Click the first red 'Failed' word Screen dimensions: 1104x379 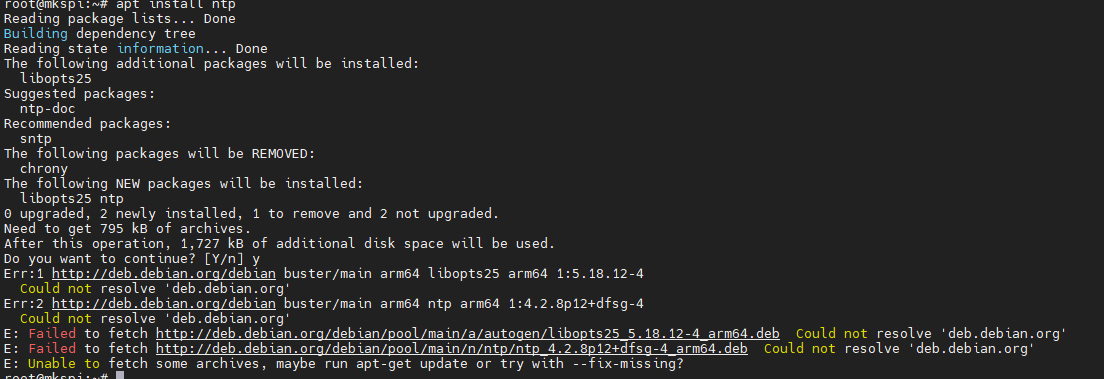click(52, 333)
